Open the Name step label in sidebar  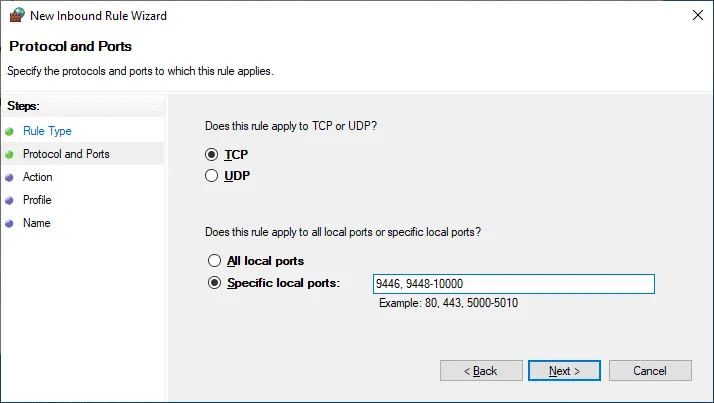click(36, 223)
